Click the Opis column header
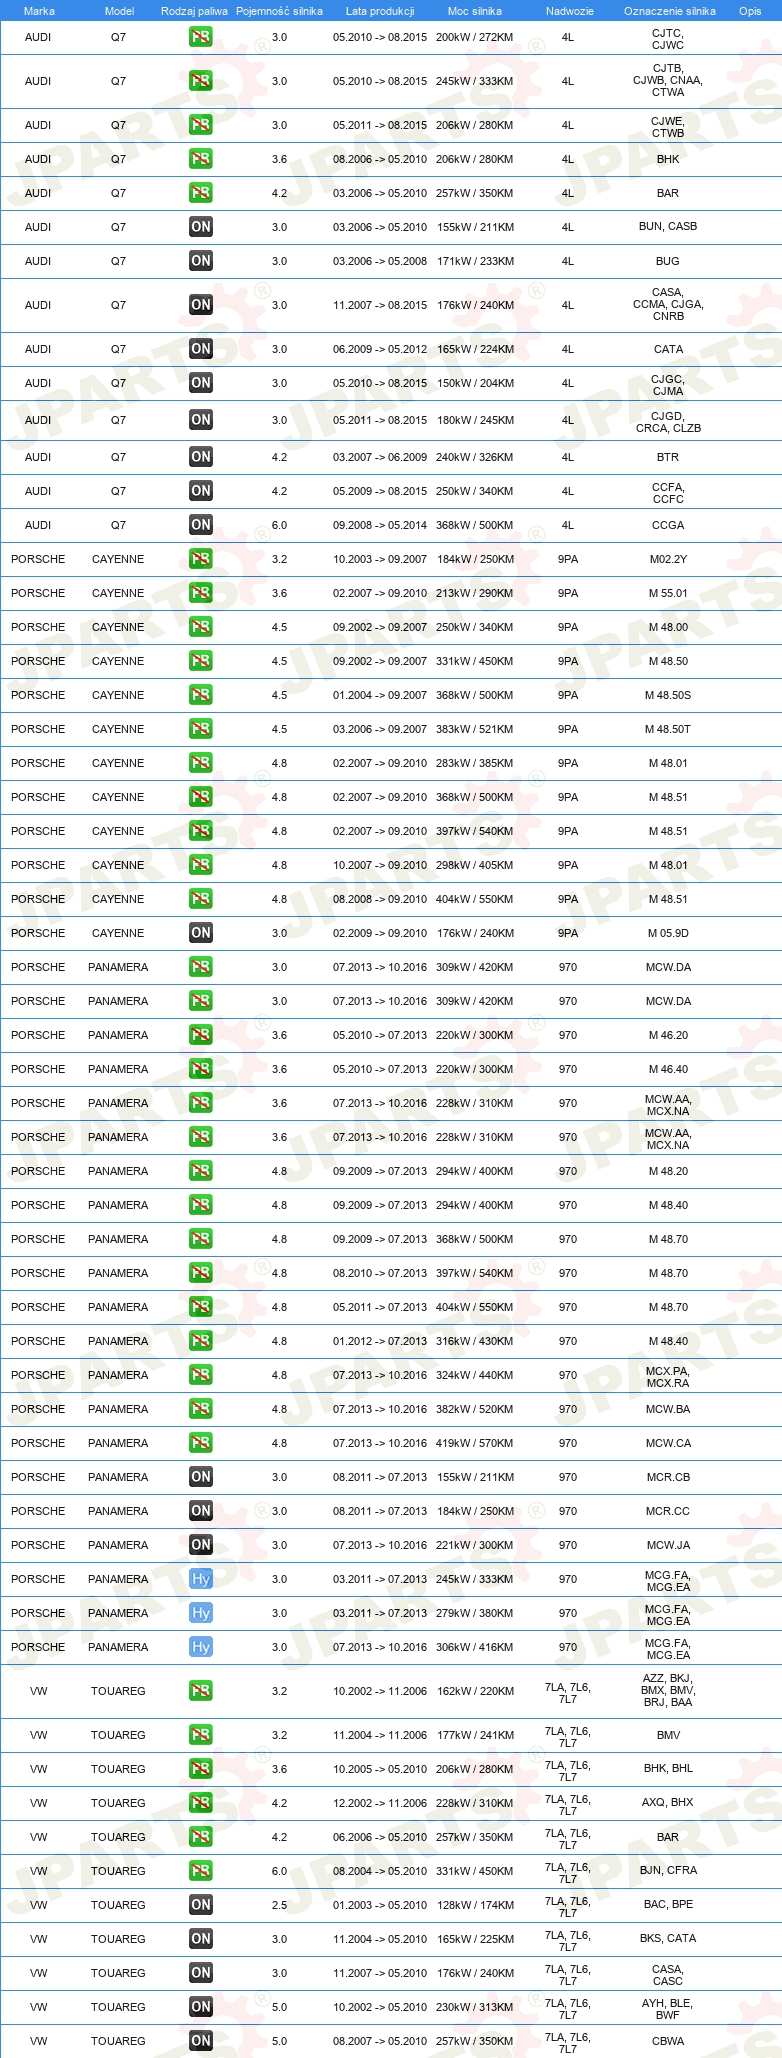Image resolution: width=782 pixels, height=2058 pixels. [x=750, y=11]
